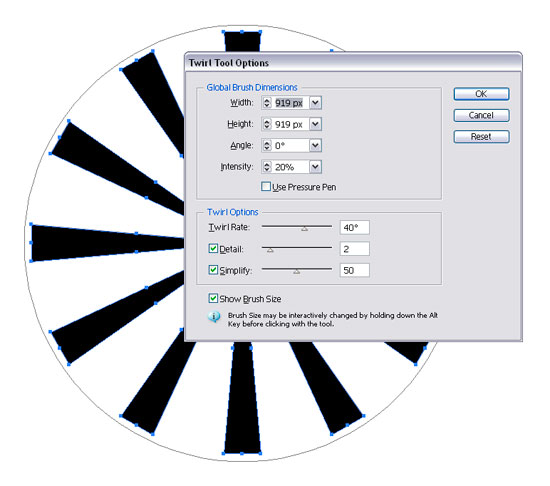Click the Detail value field showing 2
This screenshot has height=486, width=550.
click(x=354, y=249)
